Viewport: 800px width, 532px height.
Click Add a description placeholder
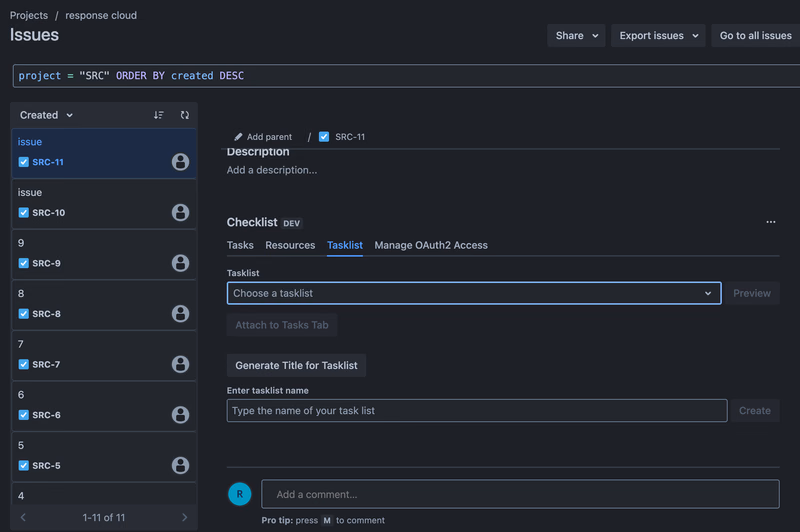click(x=272, y=170)
